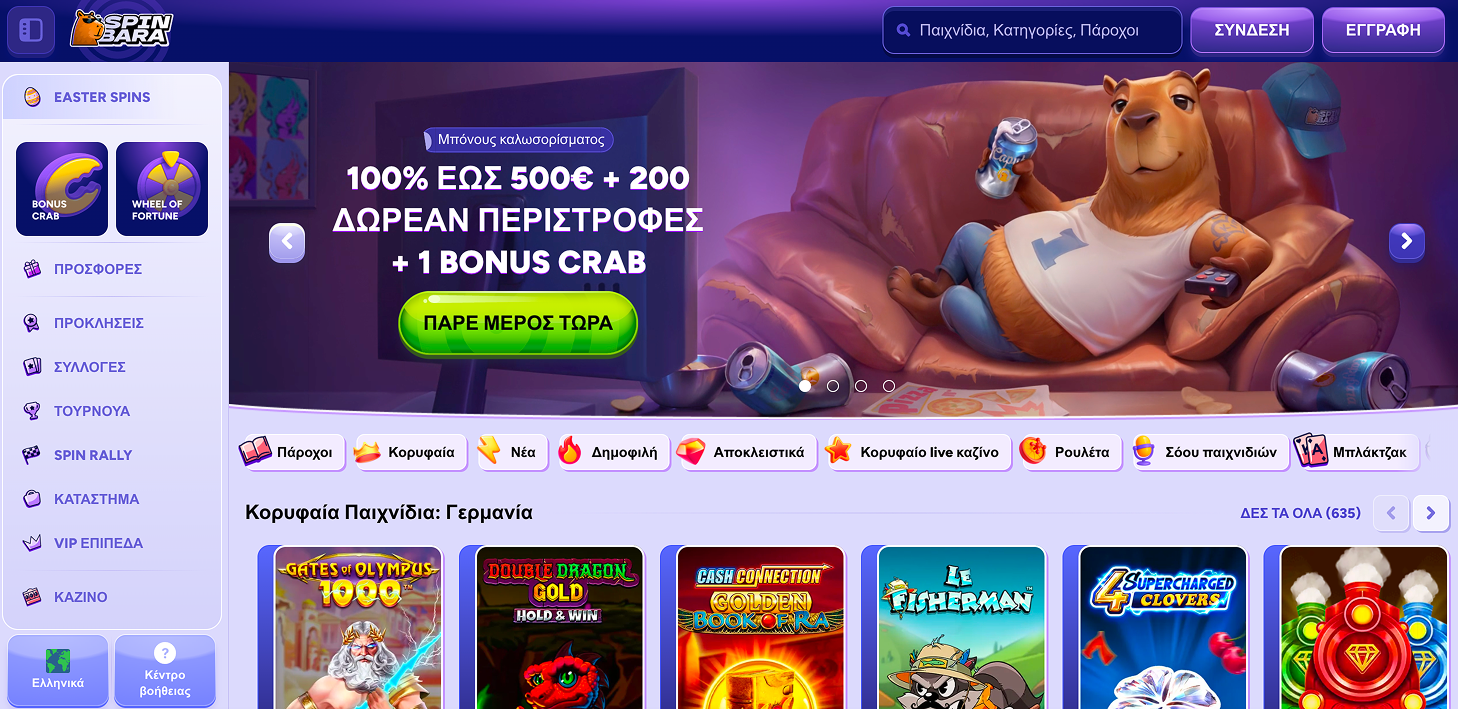Switch to the Δημοφιλή category tab
This screenshot has height=709, width=1458.
[x=613, y=452]
